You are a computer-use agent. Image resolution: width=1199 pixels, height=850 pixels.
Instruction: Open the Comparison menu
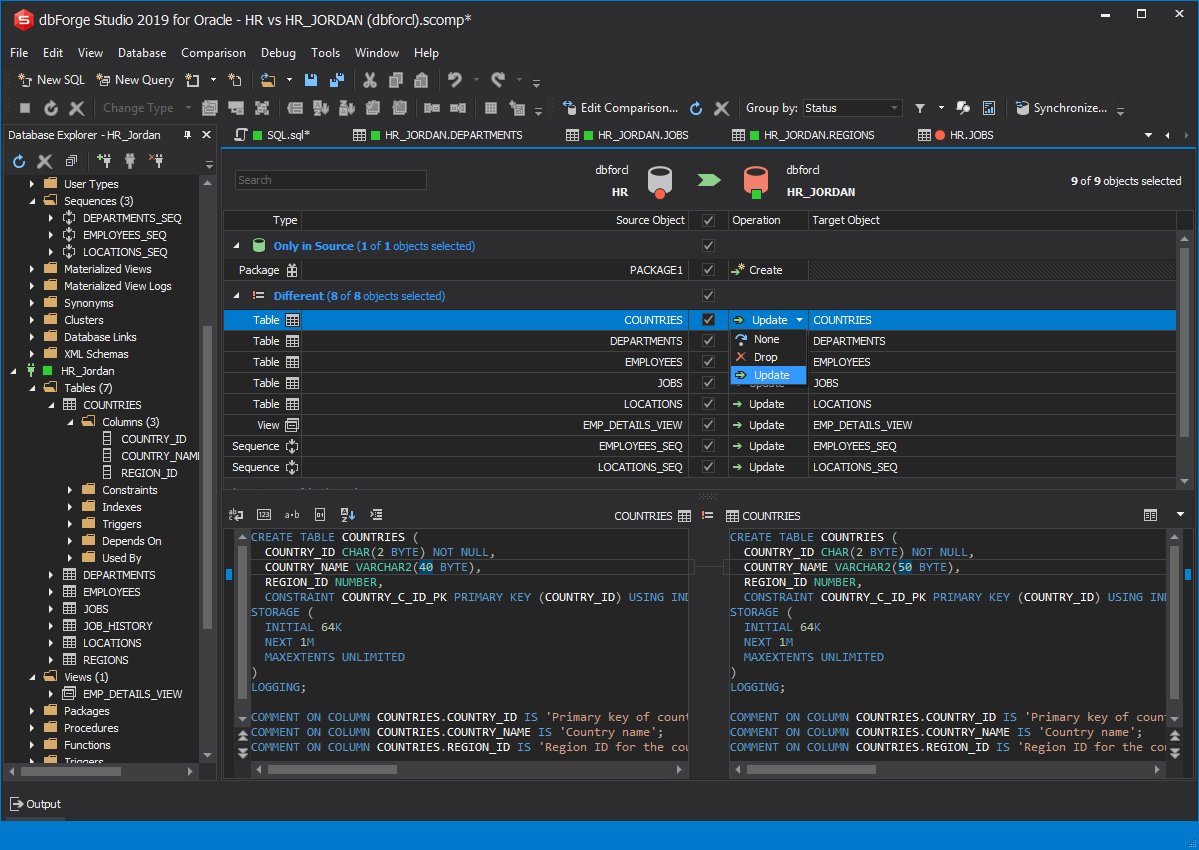point(213,53)
